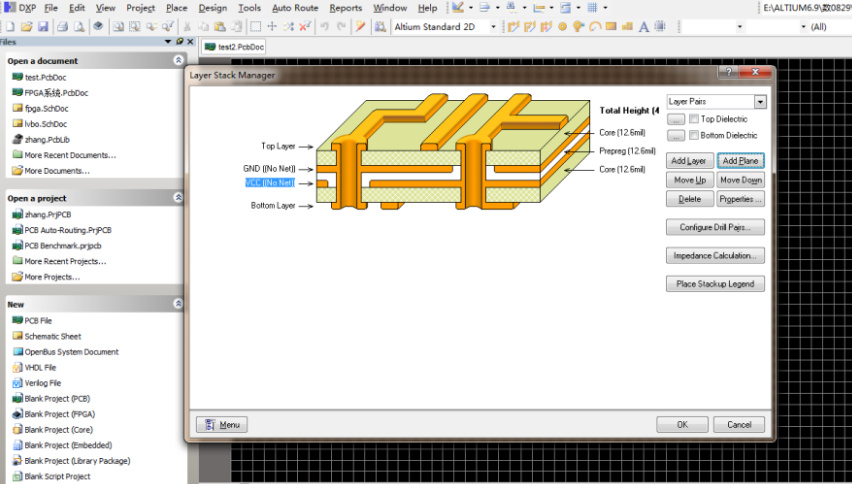This screenshot has width=852, height=484.
Task: Zoom to selected objects toolbar icon
Action: coord(152,27)
